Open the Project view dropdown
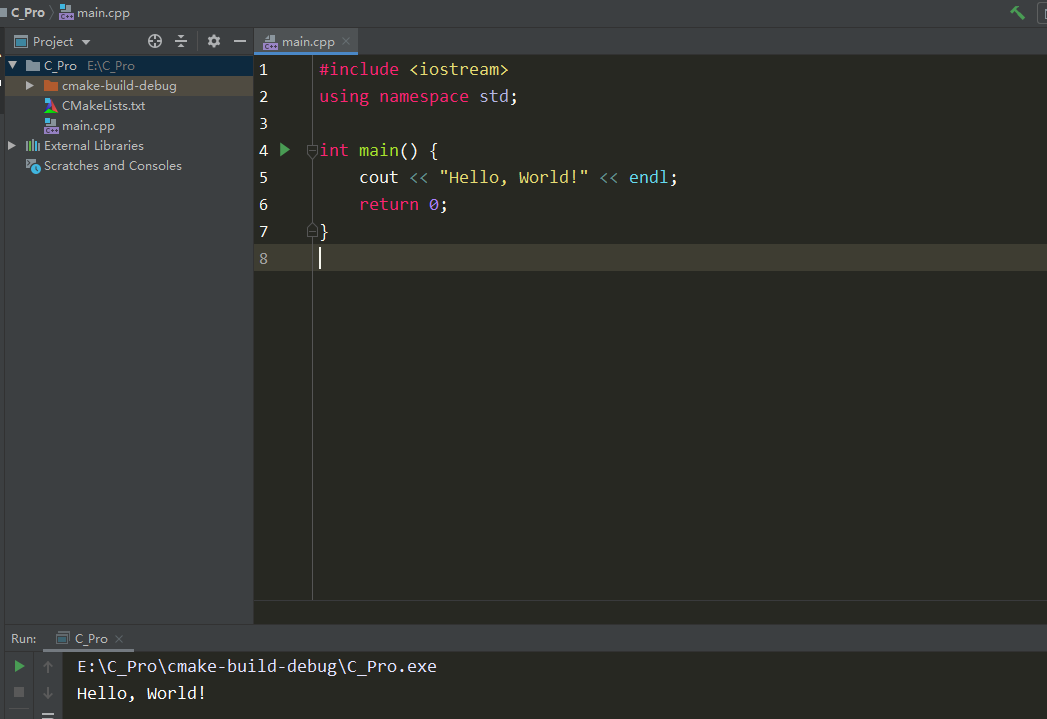The height and width of the screenshot is (719, 1047). 86,42
